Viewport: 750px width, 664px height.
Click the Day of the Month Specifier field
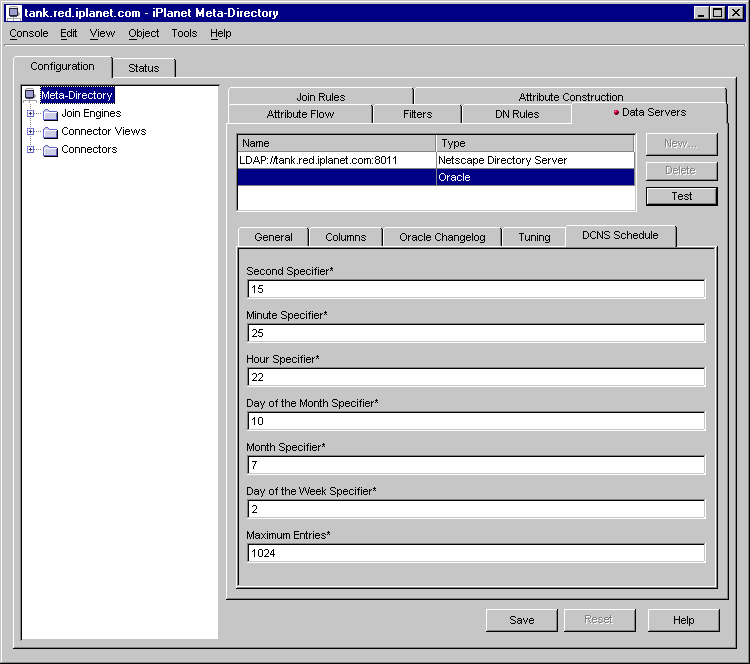pyautogui.click(x=476, y=421)
